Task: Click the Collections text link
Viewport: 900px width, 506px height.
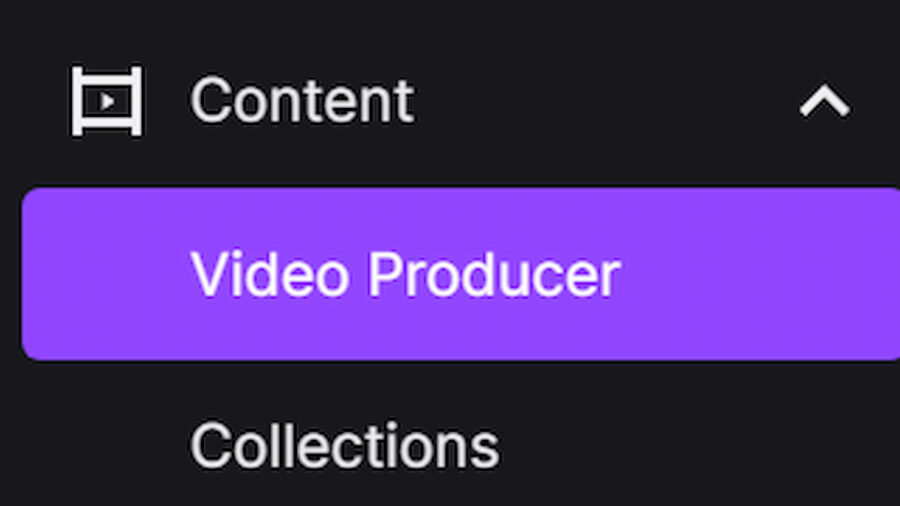Action: click(x=344, y=446)
